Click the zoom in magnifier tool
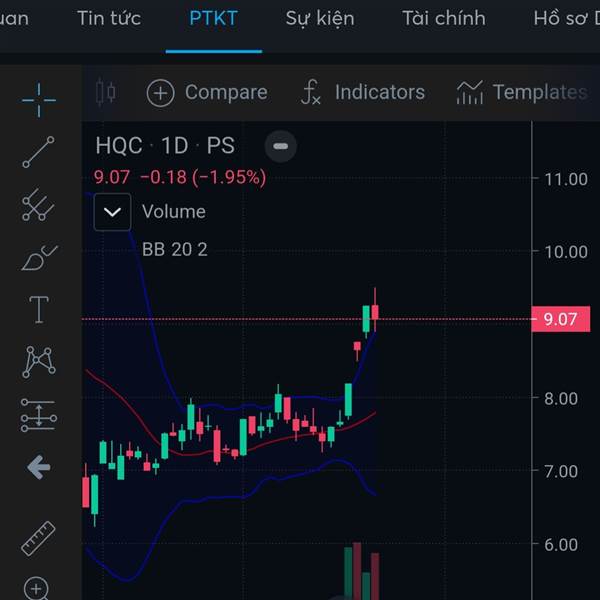Image resolution: width=600 pixels, height=600 pixels. coord(37,588)
